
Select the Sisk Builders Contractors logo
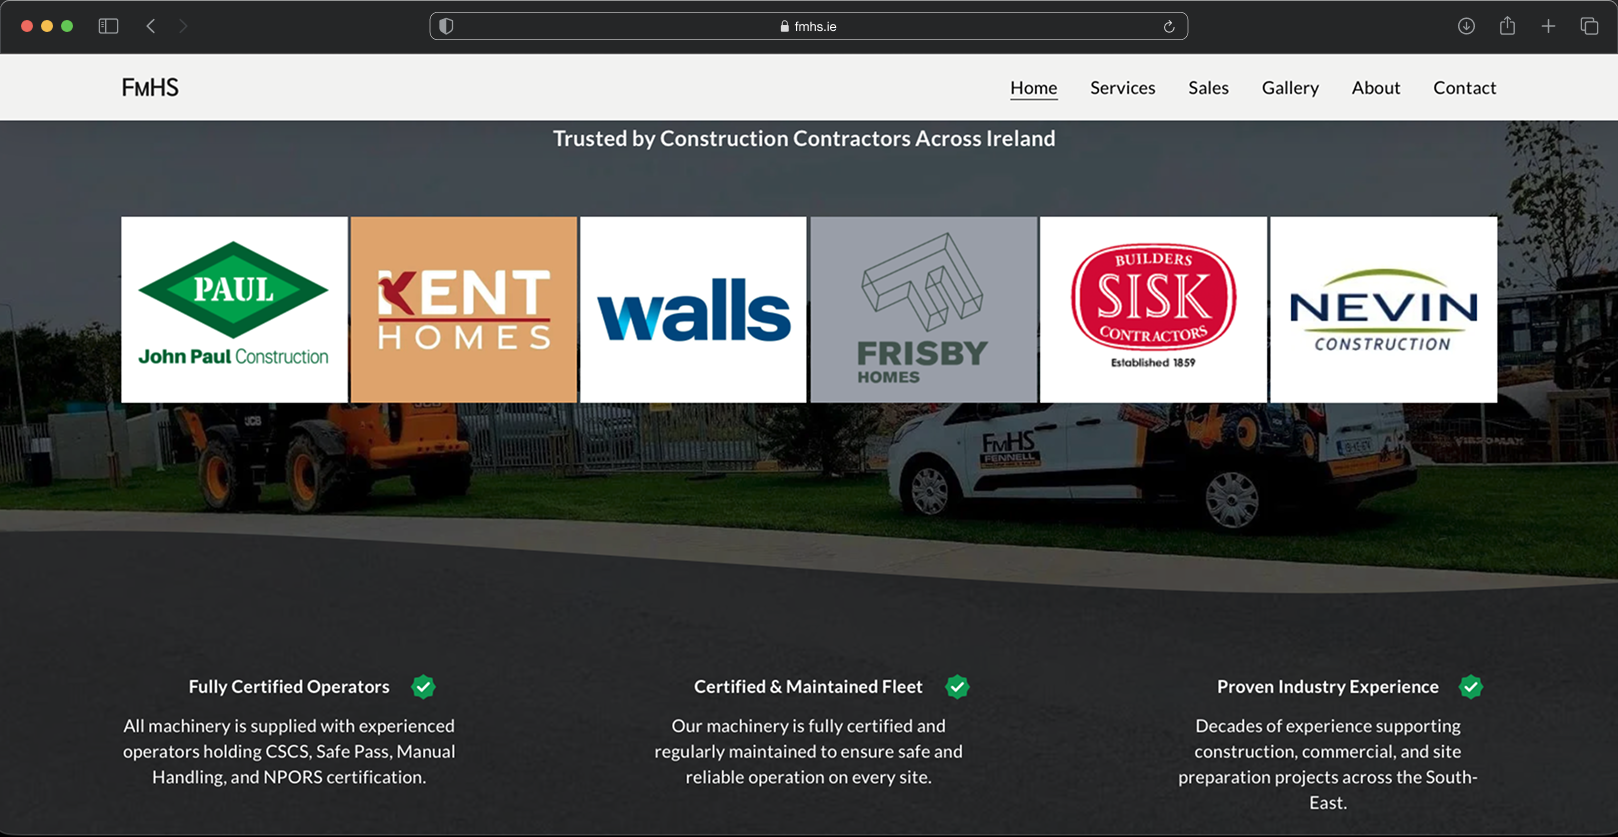[1153, 310]
